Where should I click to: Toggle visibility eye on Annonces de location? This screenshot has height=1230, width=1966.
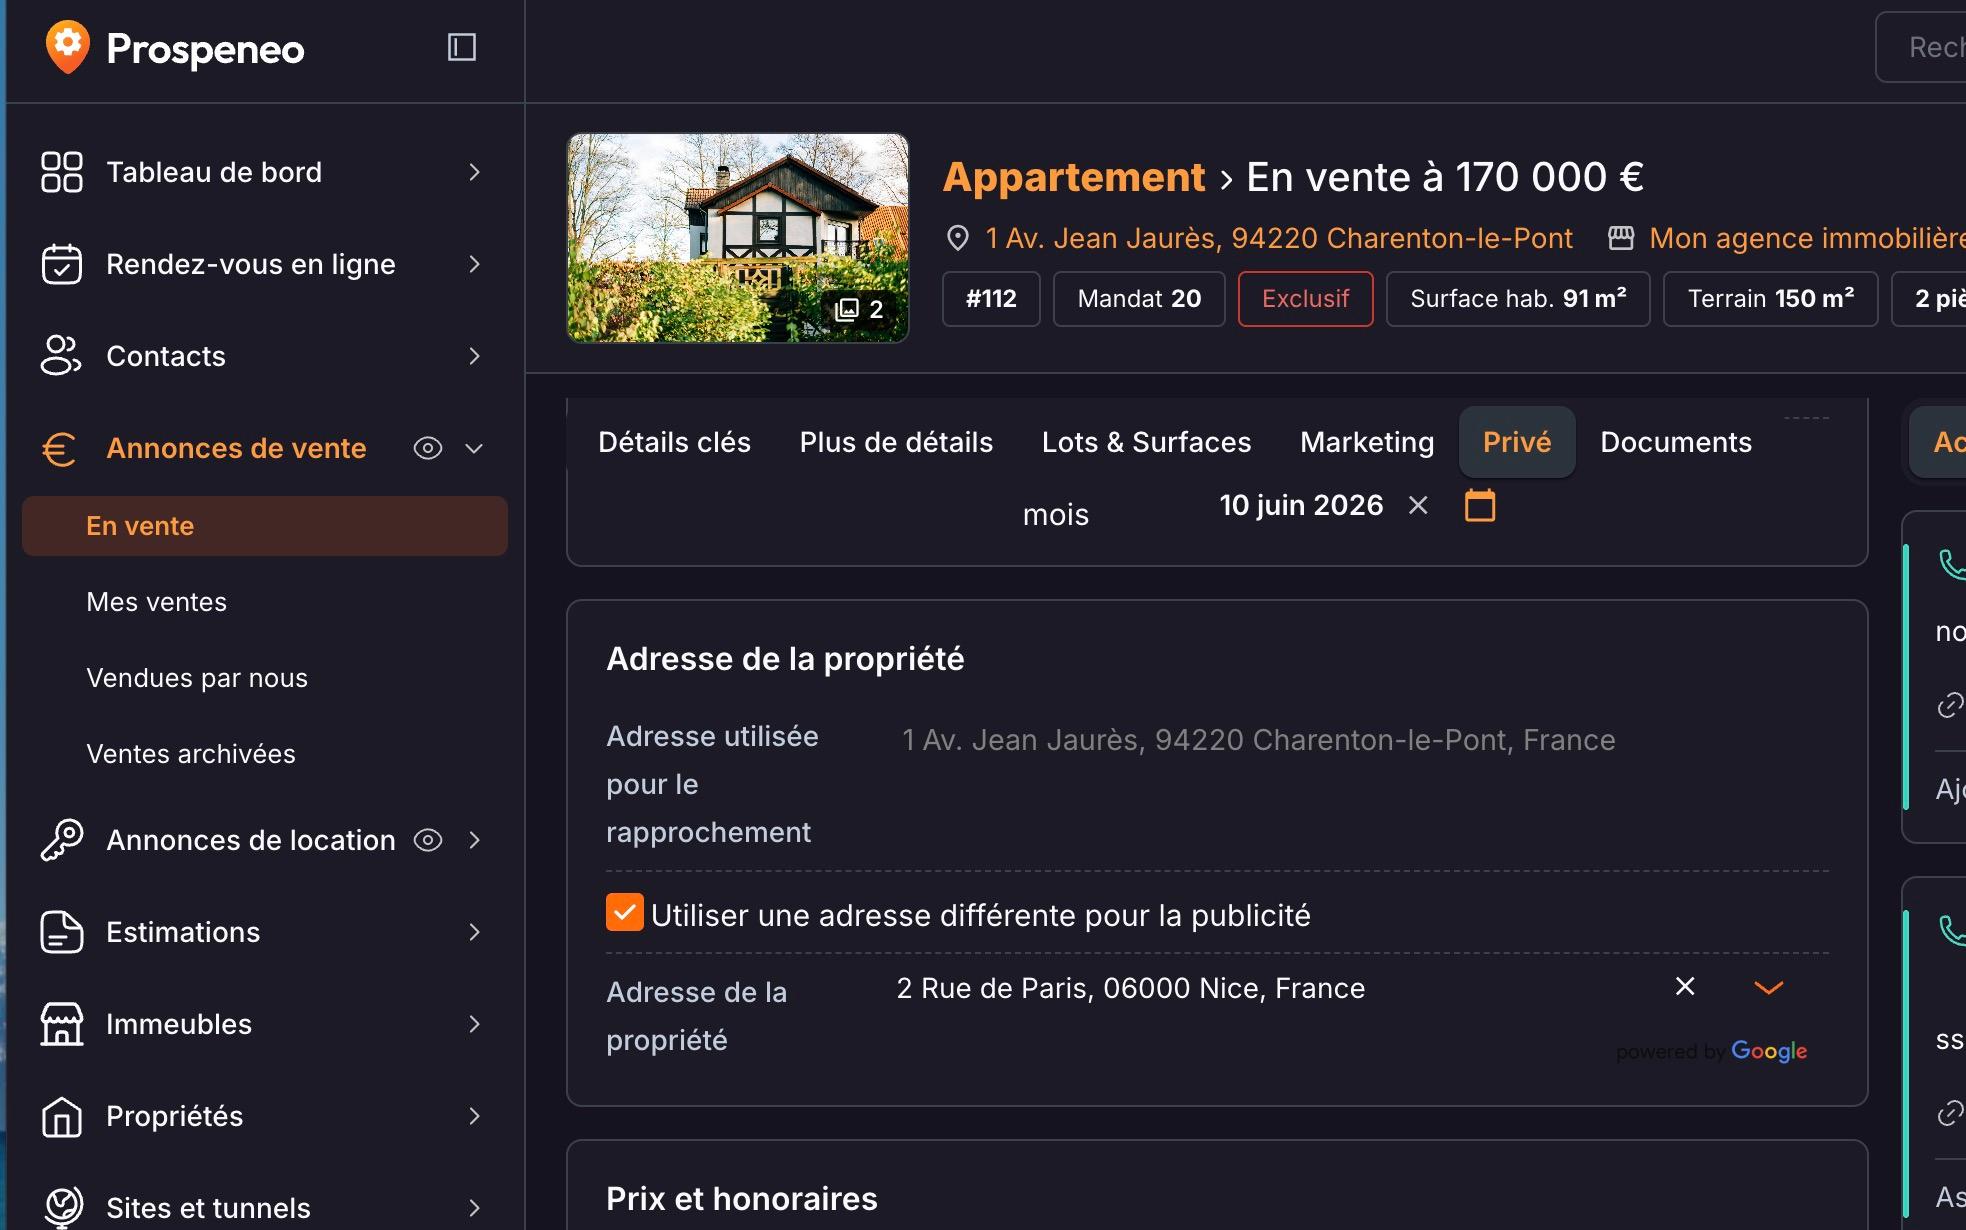tap(428, 840)
